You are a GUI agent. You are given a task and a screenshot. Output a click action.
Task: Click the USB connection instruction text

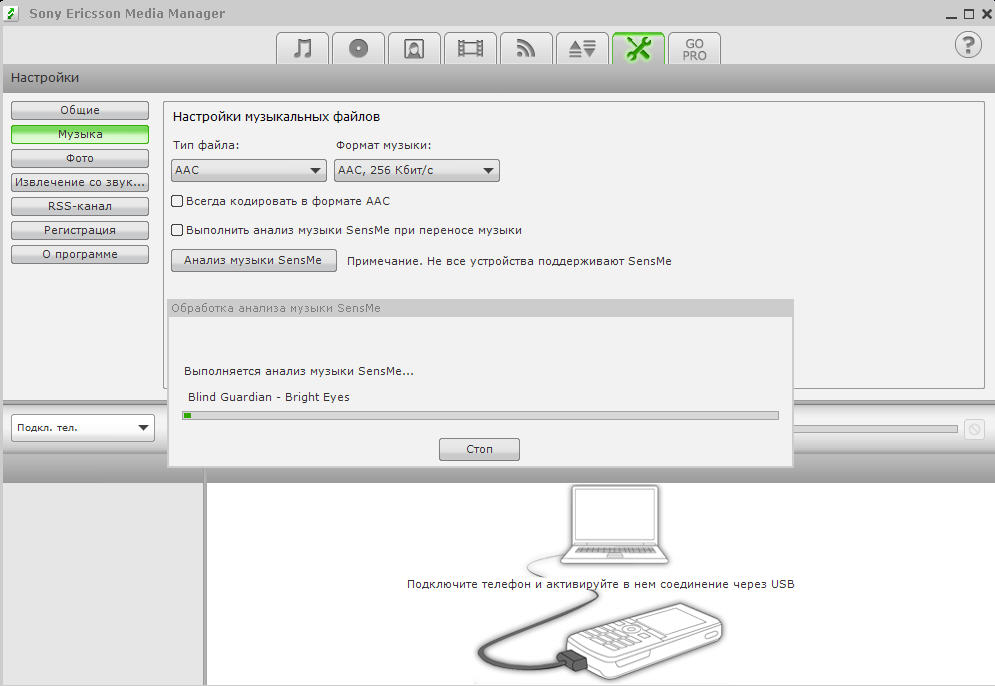pos(600,584)
